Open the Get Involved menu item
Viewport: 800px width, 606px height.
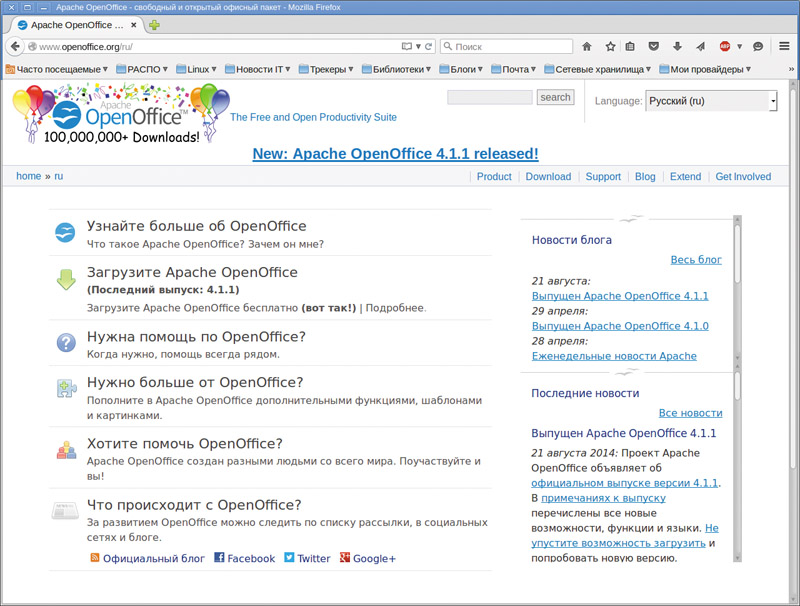pyautogui.click(x=743, y=176)
